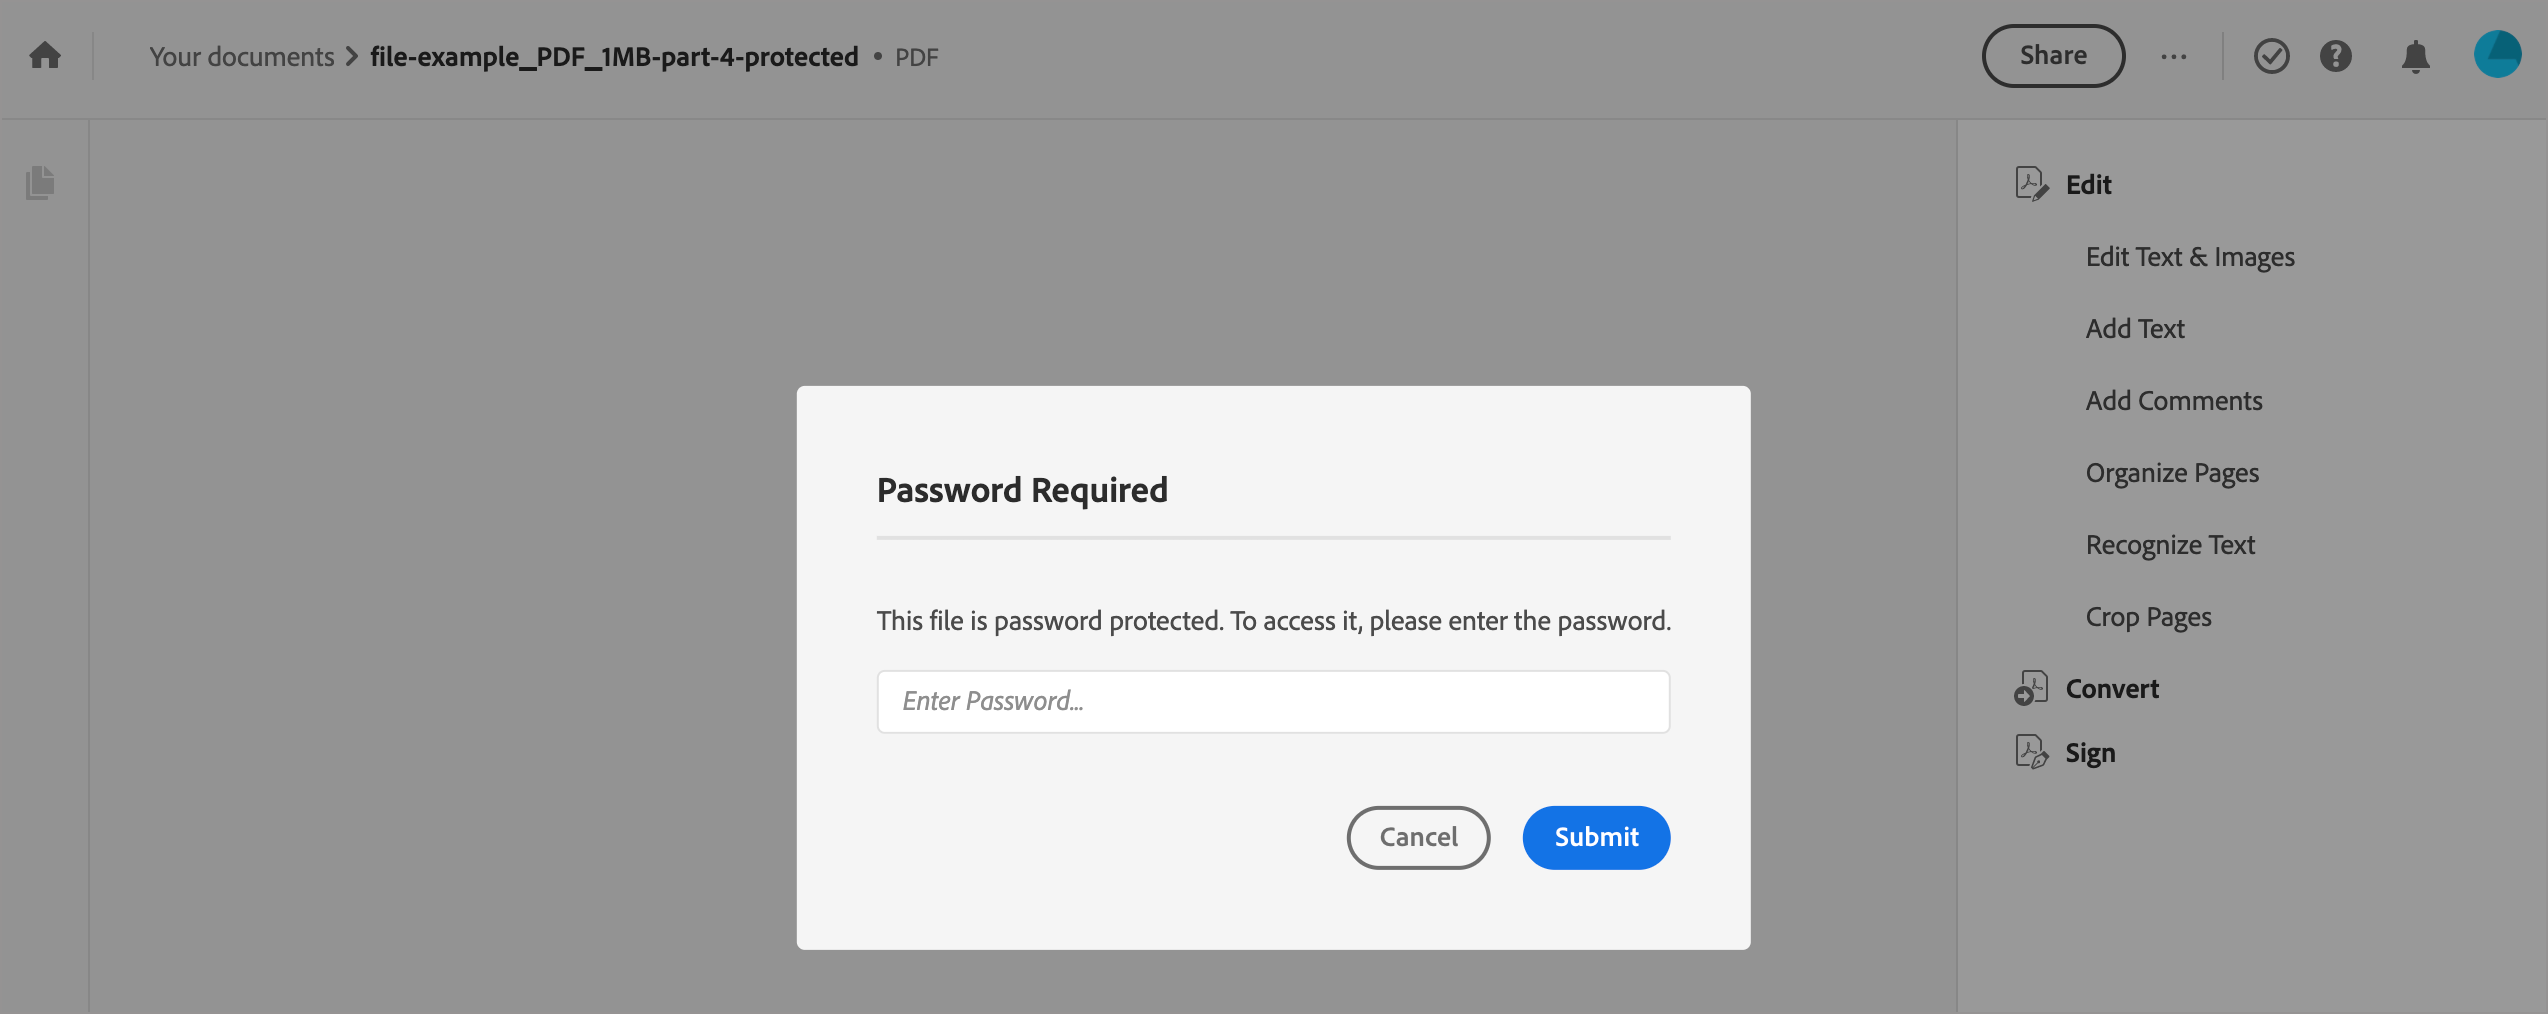Focus the Enter Password field
The width and height of the screenshot is (2548, 1014).
click(x=1273, y=701)
